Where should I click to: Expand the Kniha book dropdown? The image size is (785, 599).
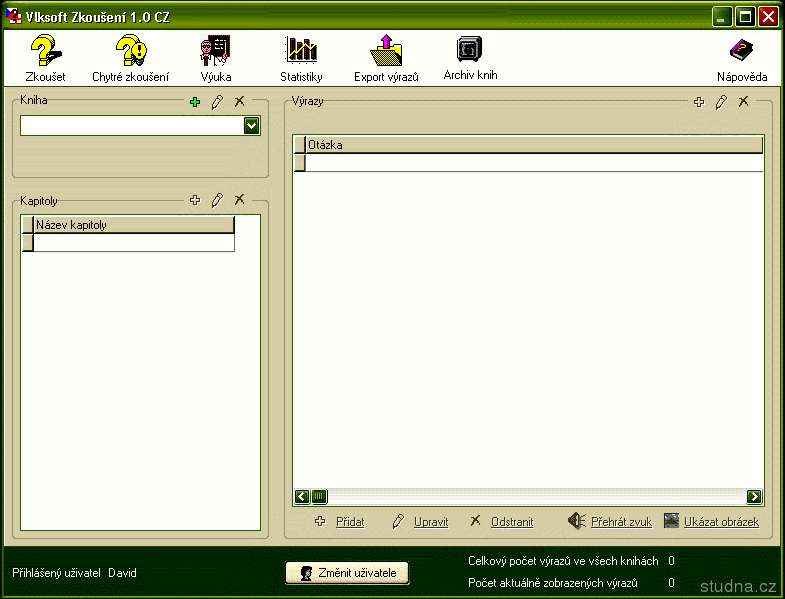point(252,126)
